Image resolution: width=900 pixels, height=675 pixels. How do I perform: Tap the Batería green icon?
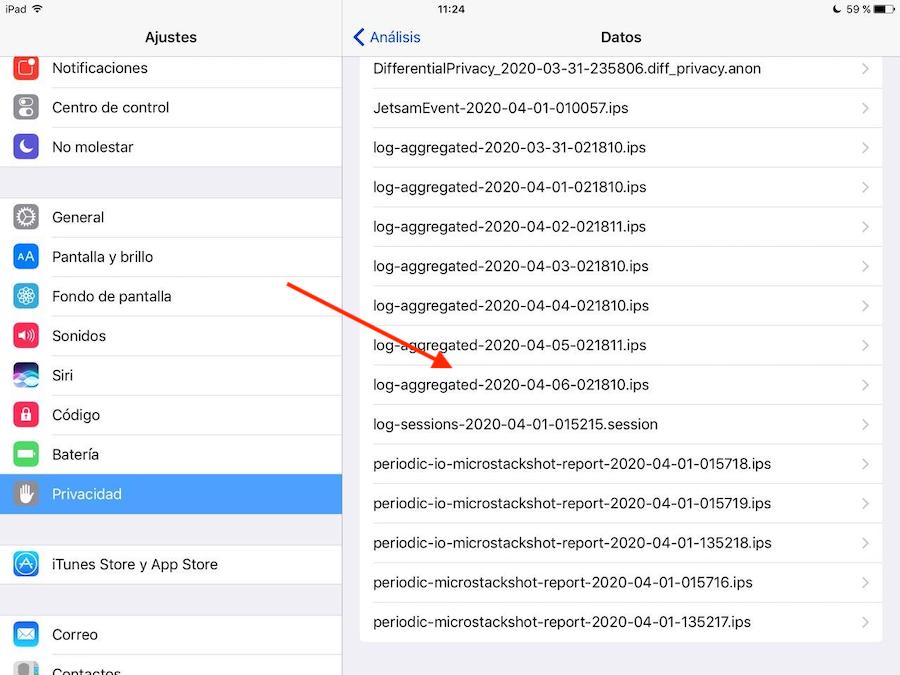[26, 455]
